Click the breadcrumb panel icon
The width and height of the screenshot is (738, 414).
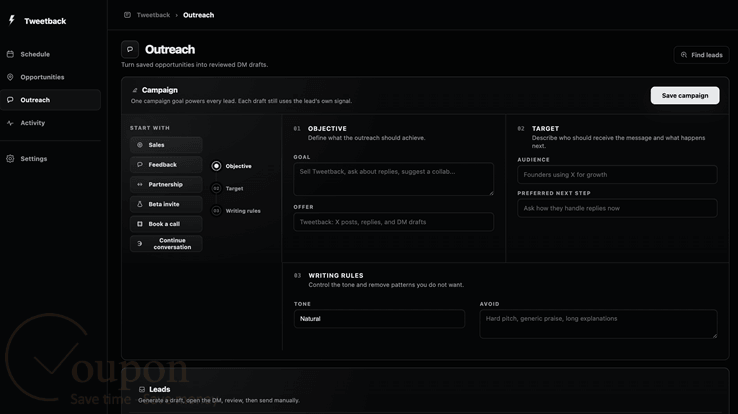[x=127, y=15]
